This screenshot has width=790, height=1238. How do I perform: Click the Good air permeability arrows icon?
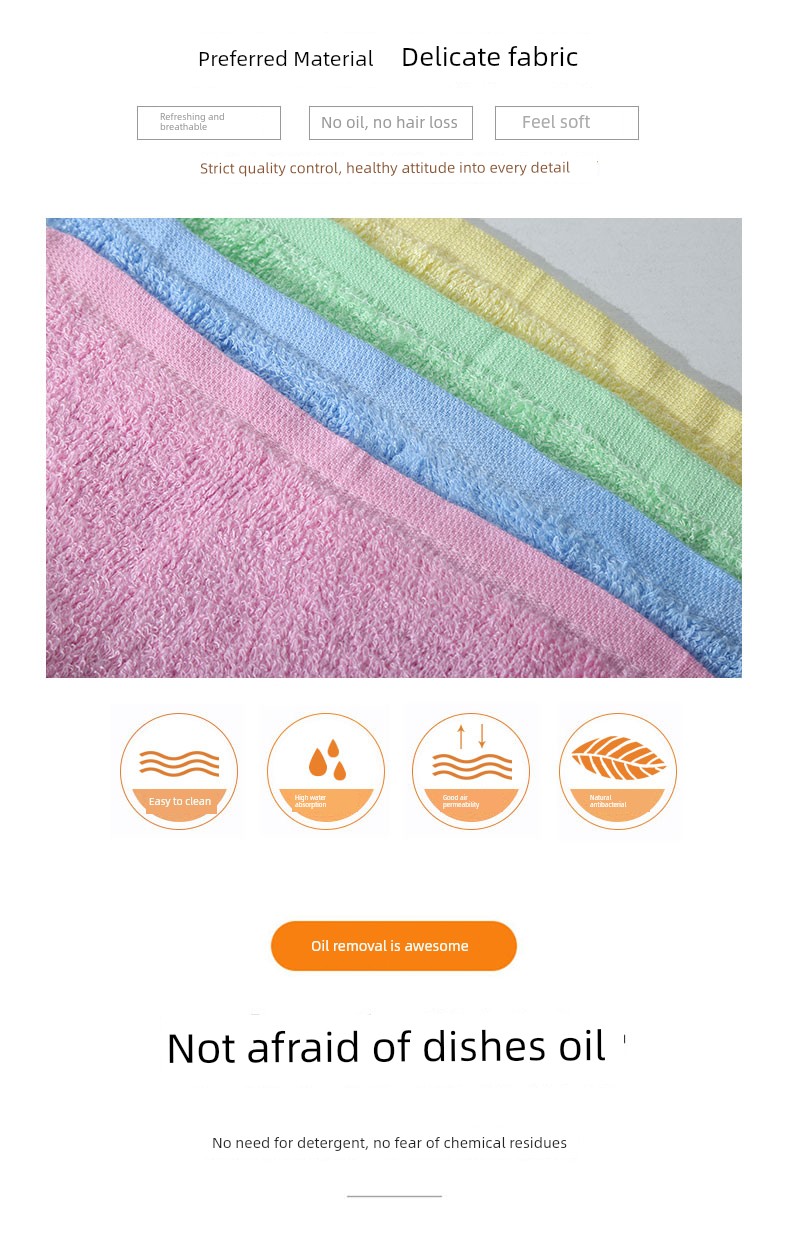click(471, 771)
